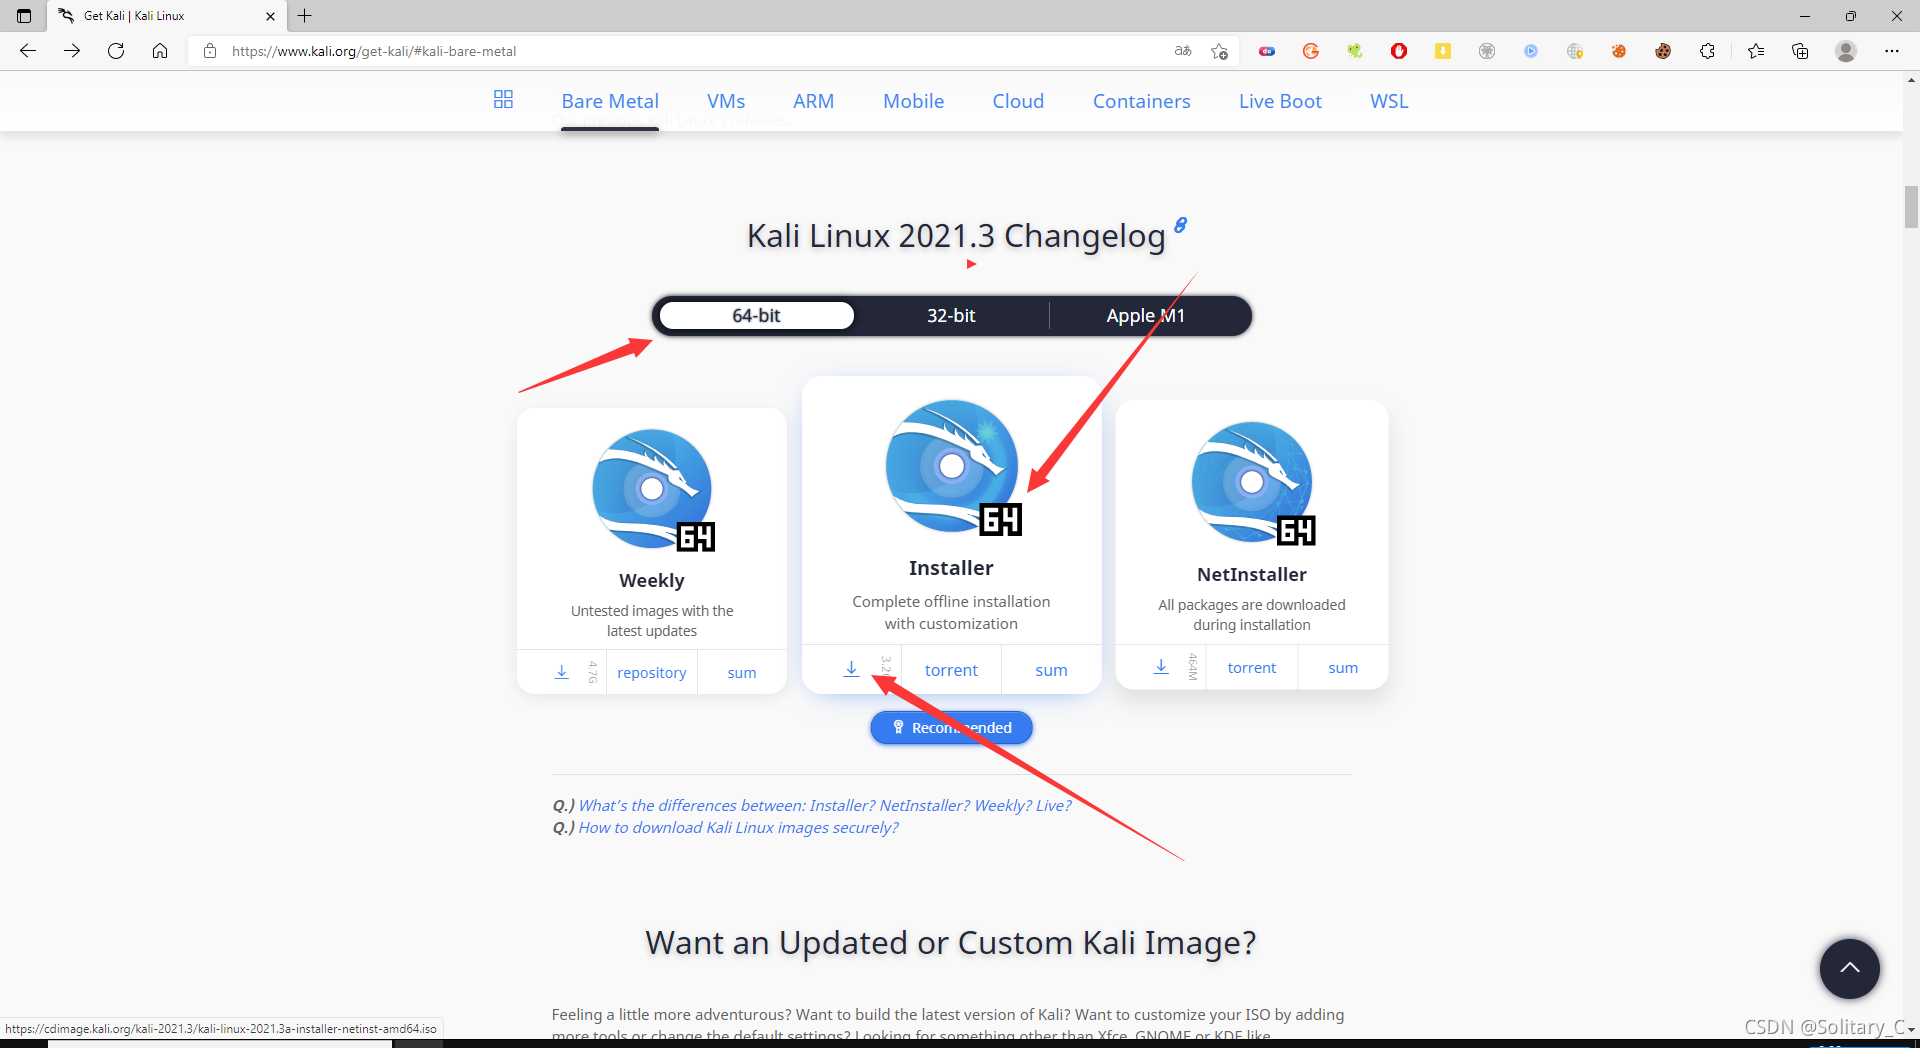Screen dimensions: 1920x1048
Task: Click the page vertical scrollbar thumb
Action: 1911,207
